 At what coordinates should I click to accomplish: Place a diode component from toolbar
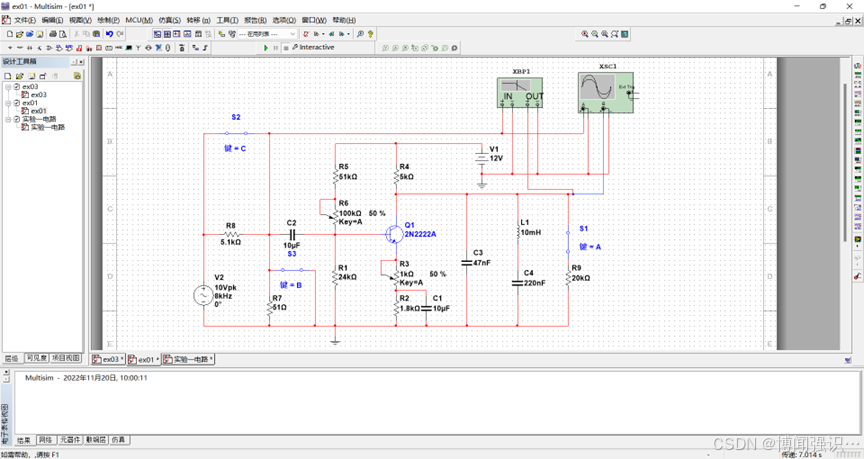coord(30,48)
